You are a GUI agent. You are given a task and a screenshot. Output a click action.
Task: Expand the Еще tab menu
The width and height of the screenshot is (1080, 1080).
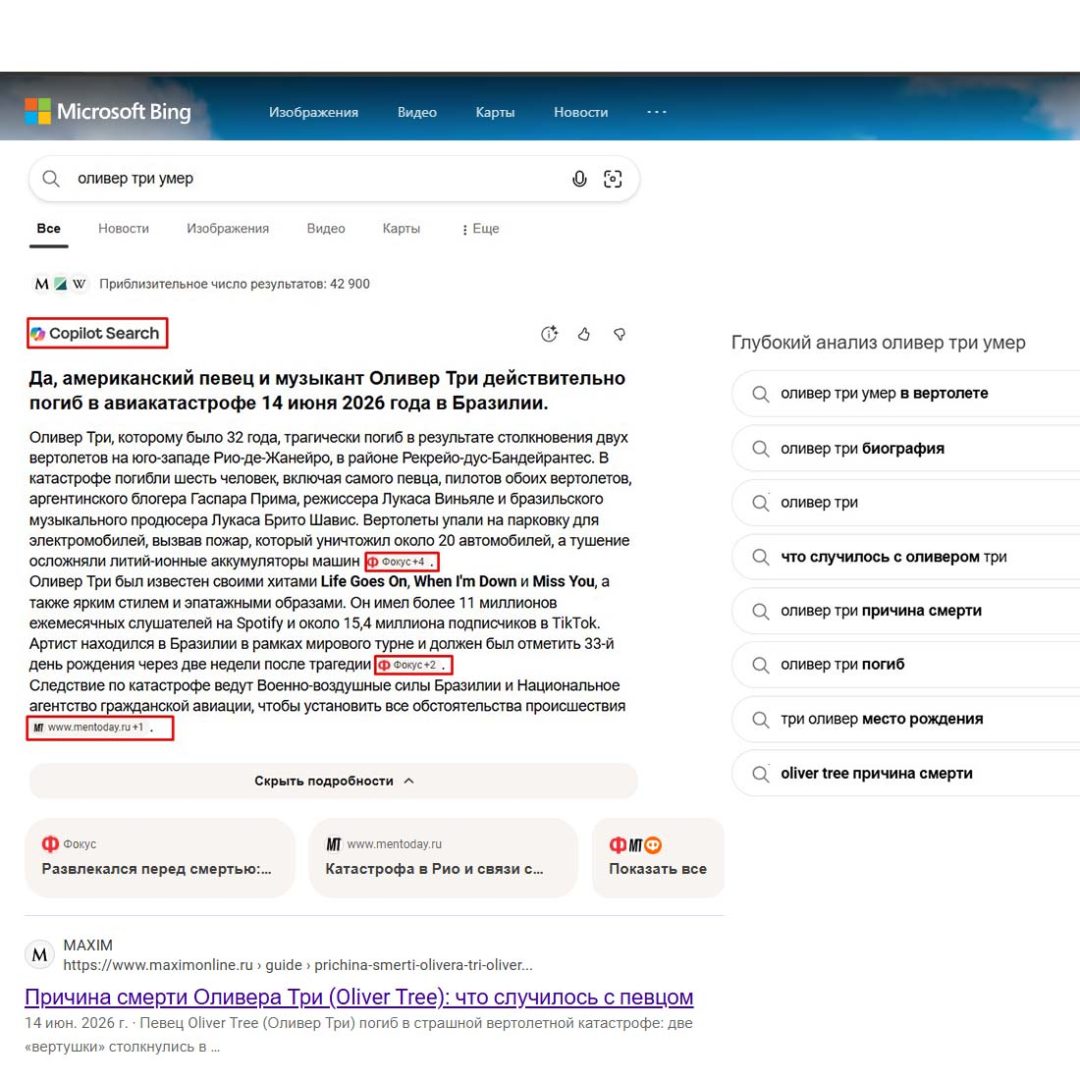coord(480,229)
